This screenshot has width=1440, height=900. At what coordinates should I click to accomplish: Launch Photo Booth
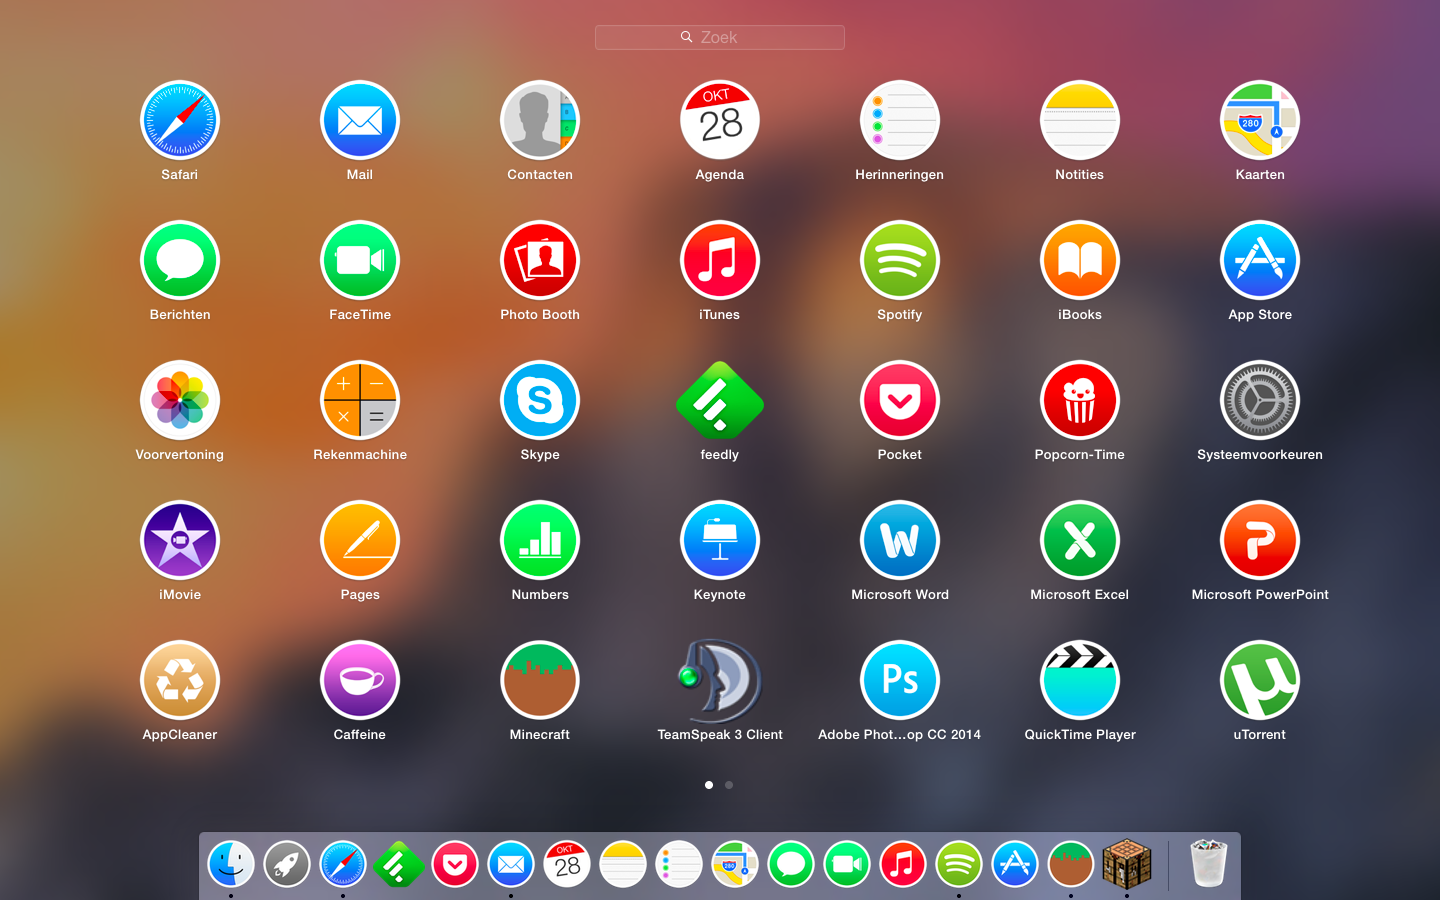[x=540, y=260]
